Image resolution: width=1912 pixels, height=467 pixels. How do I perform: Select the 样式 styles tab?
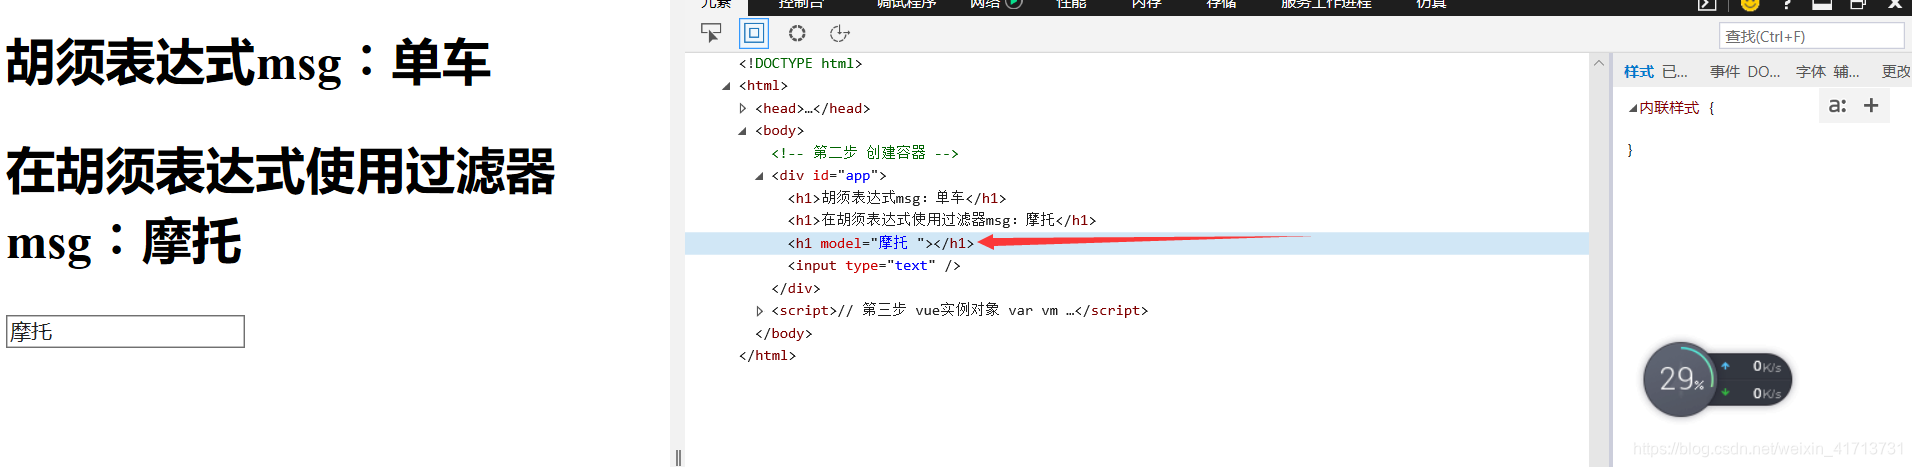tap(1639, 71)
